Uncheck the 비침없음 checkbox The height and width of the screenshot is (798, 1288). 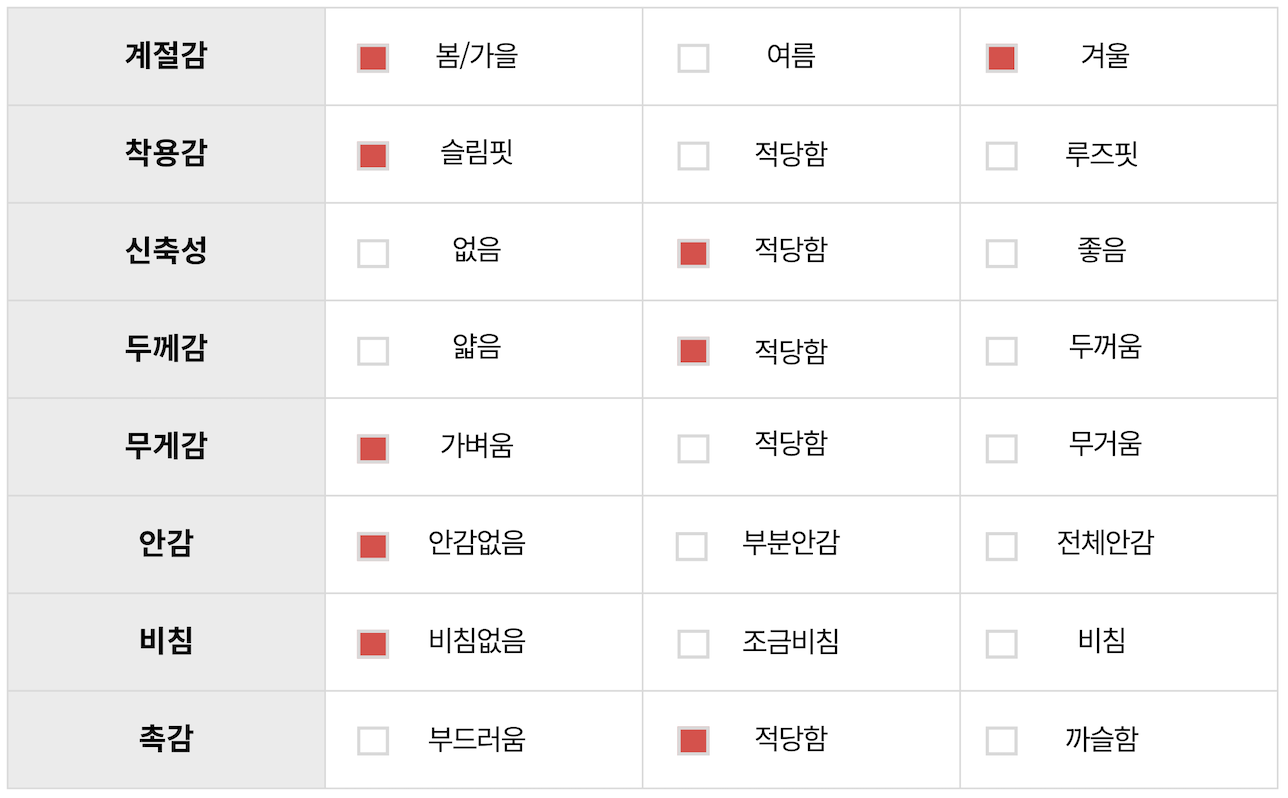point(373,643)
